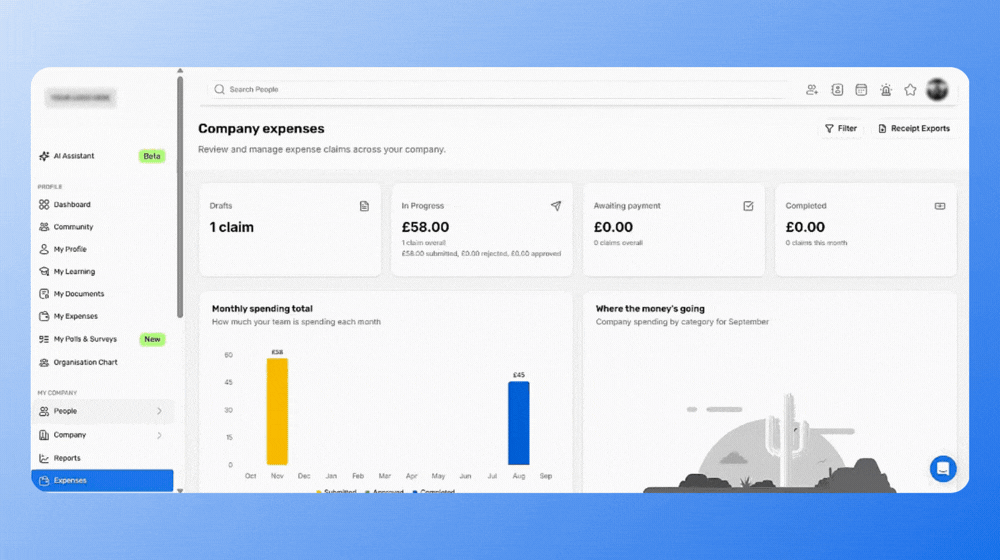Click the Receipt Exports button
This screenshot has width=1000, height=560.
pos(914,128)
